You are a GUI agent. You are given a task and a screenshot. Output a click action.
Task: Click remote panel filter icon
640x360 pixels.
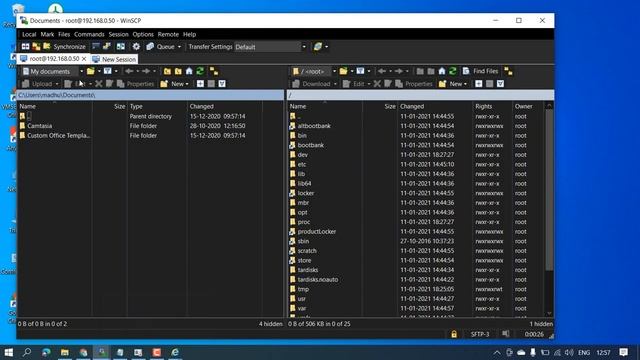(x=360, y=71)
